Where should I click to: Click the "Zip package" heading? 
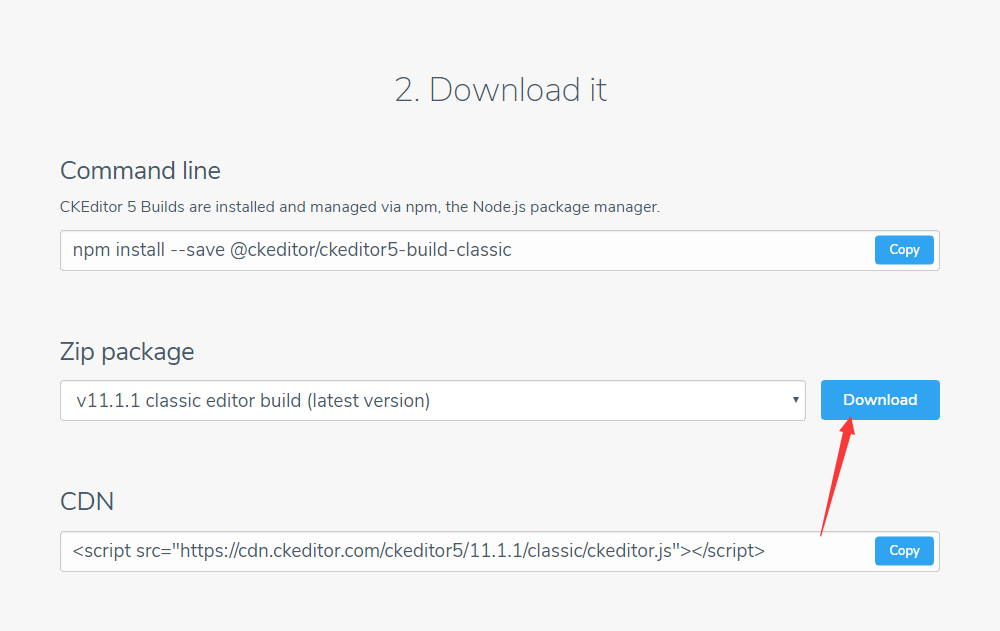point(127,352)
